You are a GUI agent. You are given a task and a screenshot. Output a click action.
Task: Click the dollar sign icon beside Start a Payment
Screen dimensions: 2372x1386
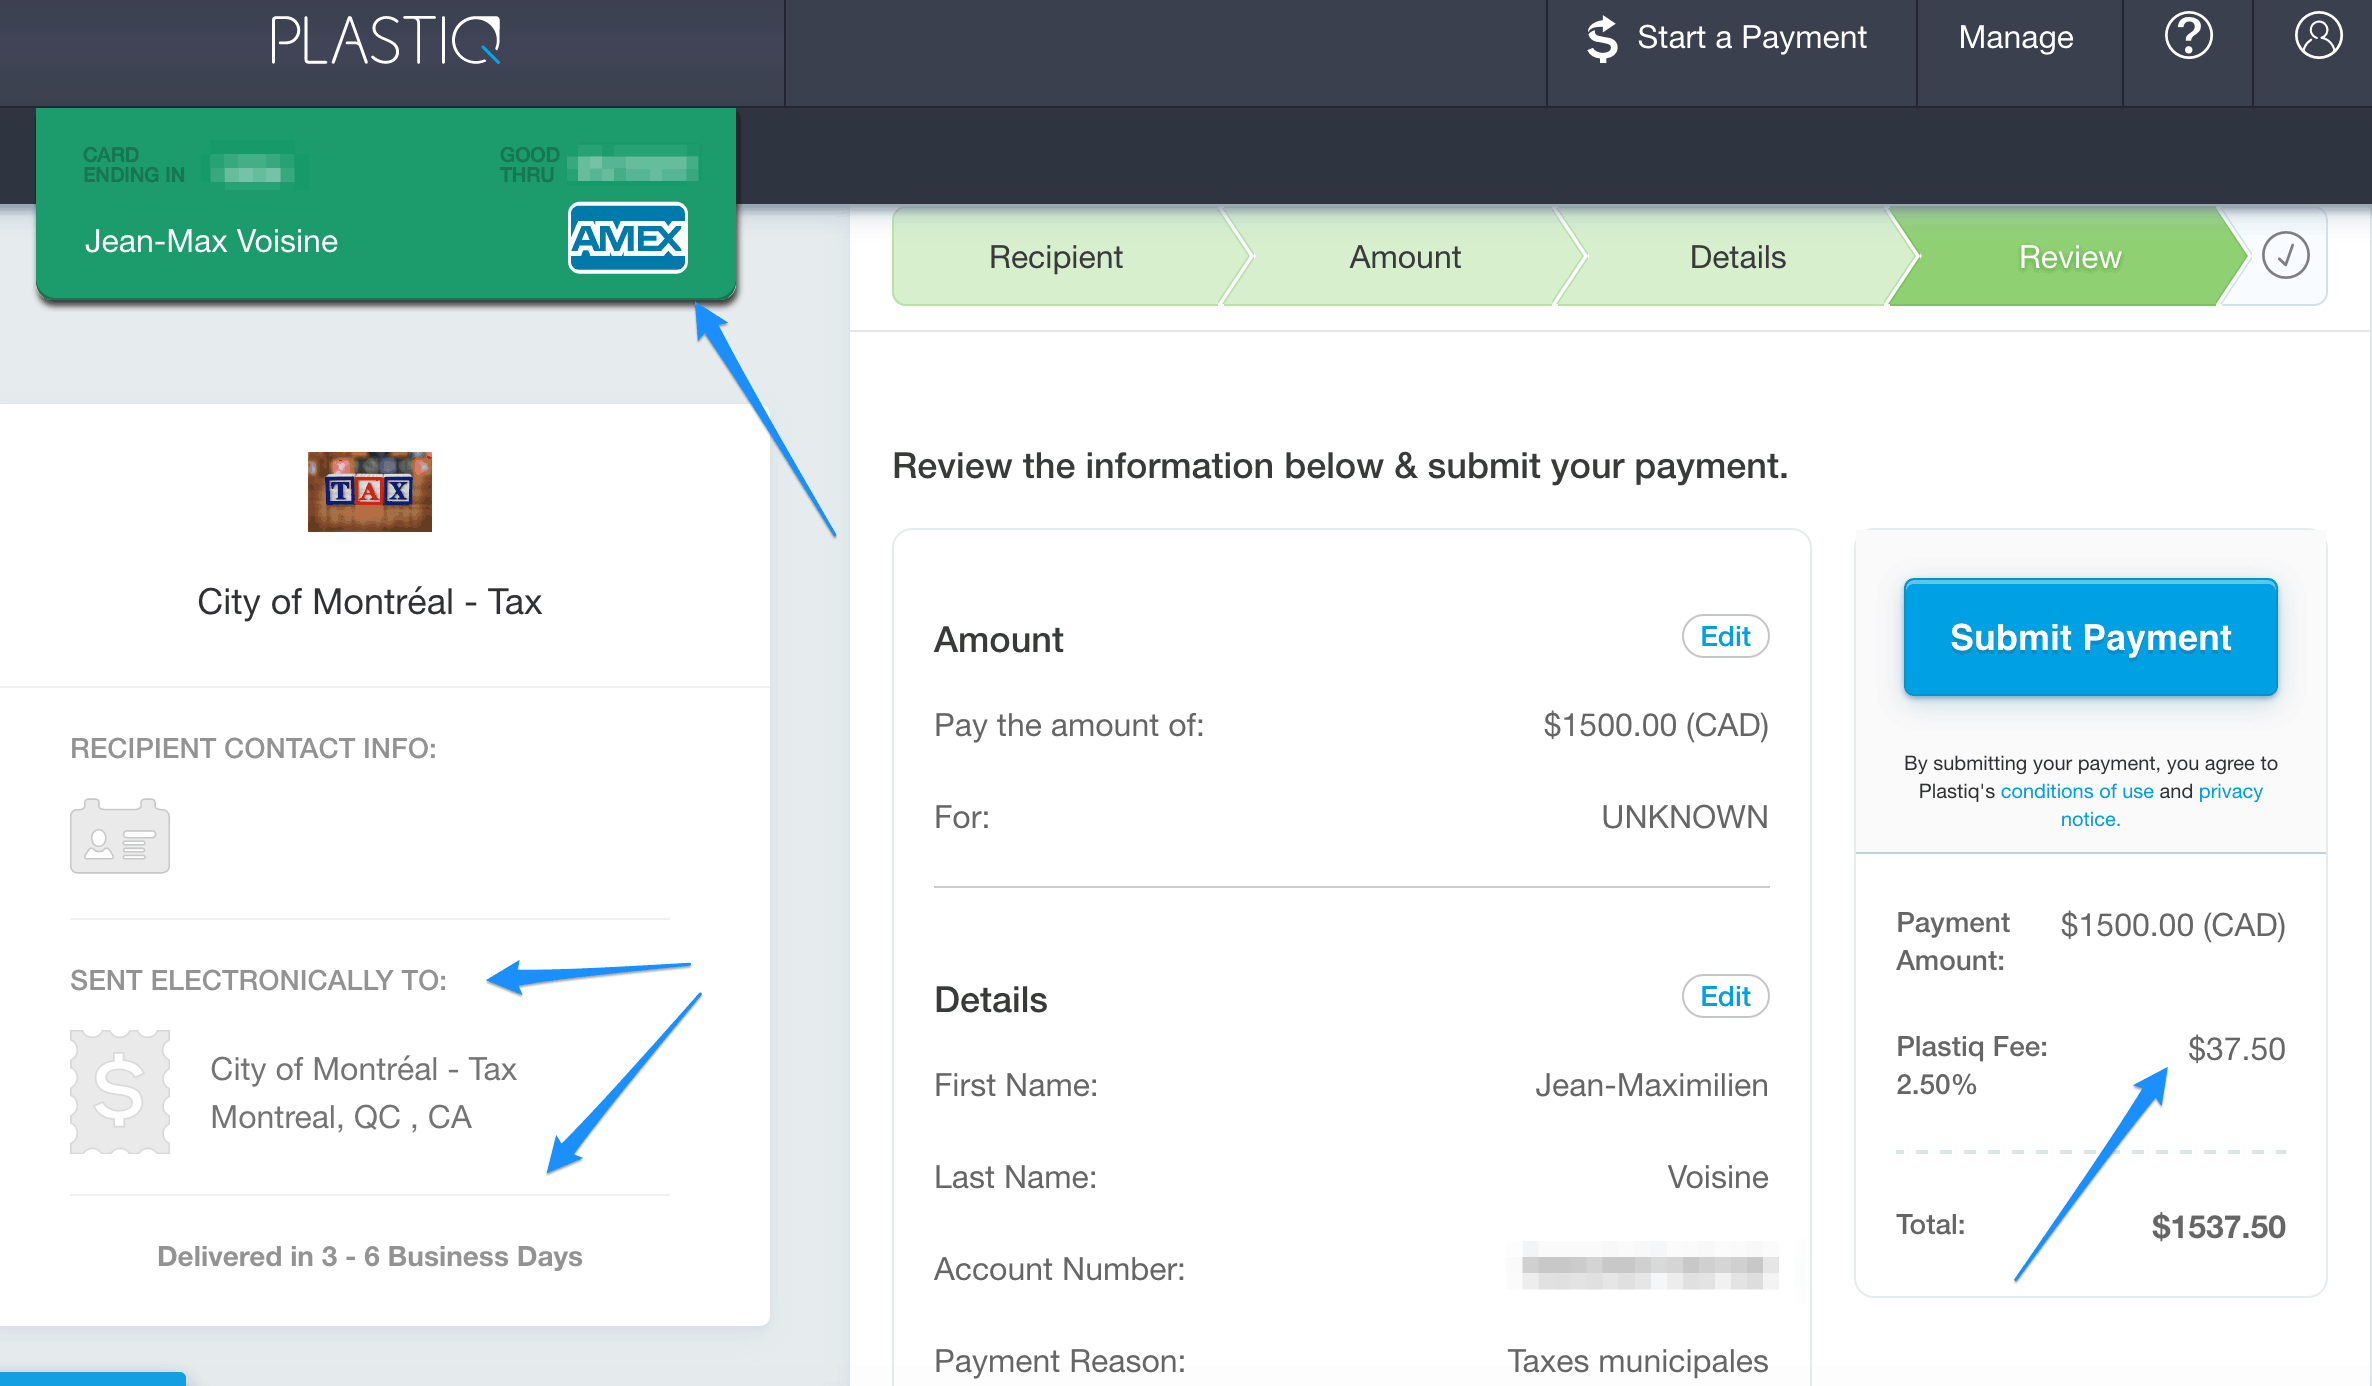[1601, 39]
